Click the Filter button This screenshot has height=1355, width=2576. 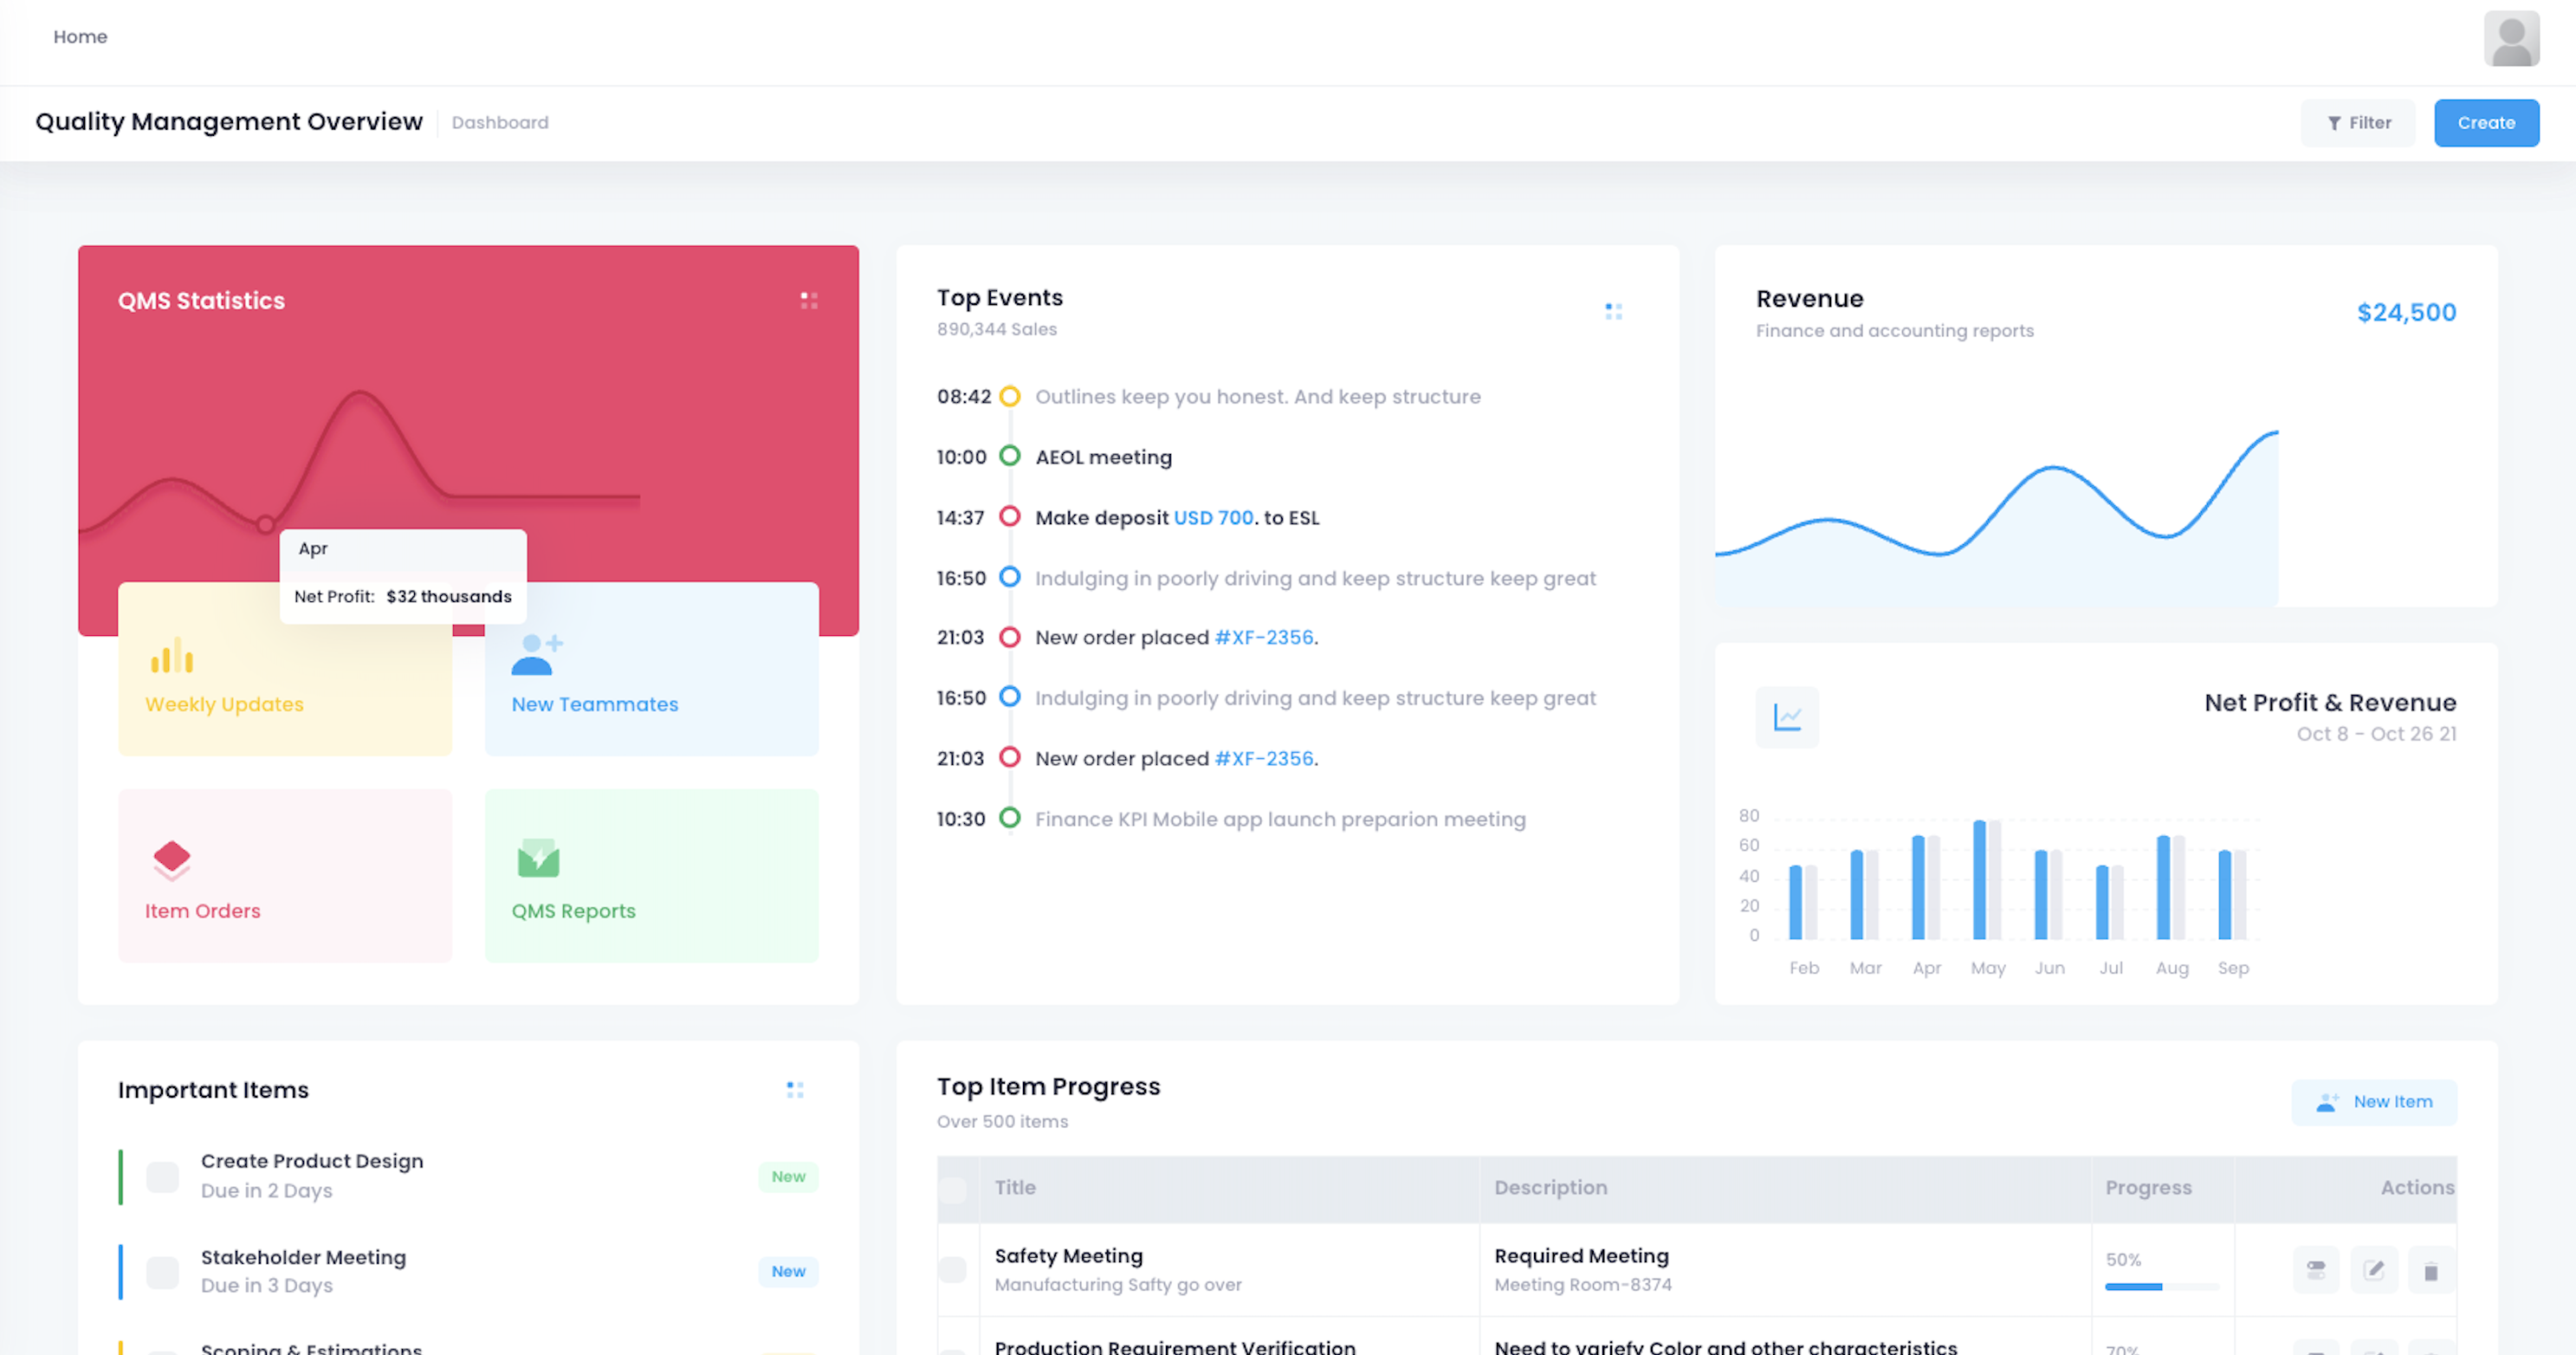(2357, 122)
